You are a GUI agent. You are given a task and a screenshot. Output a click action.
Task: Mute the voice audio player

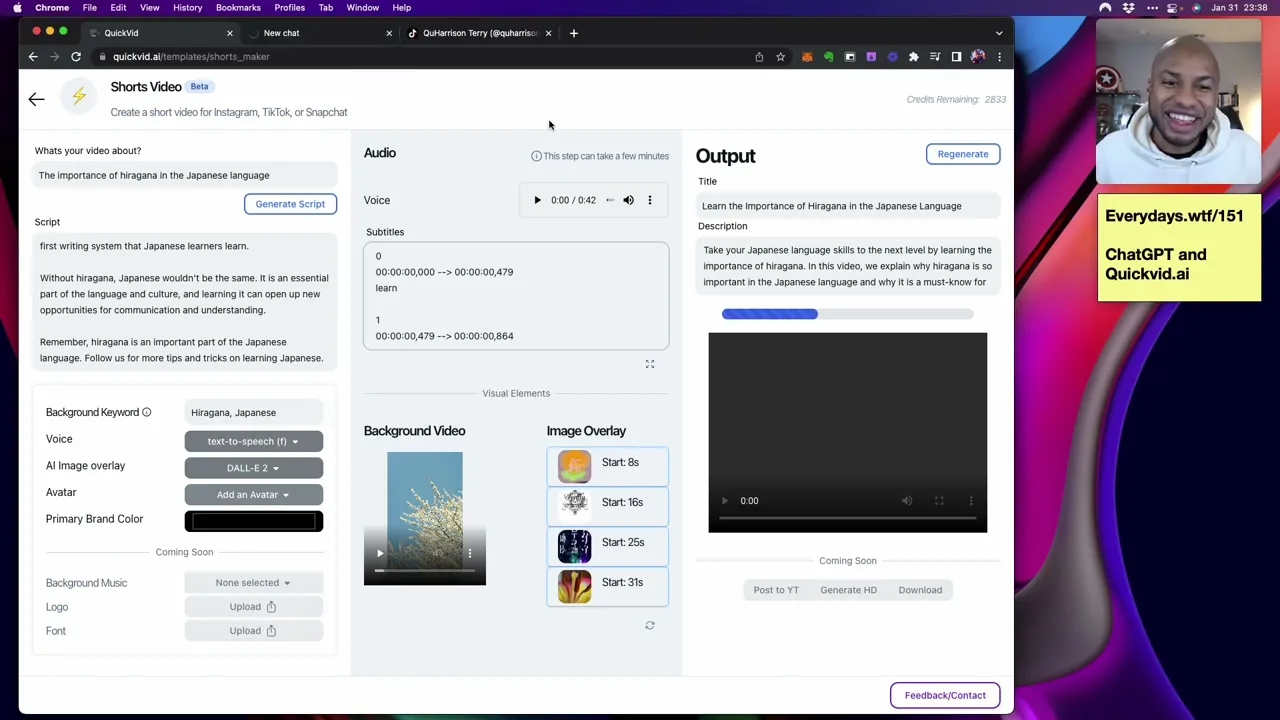coord(628,200)
